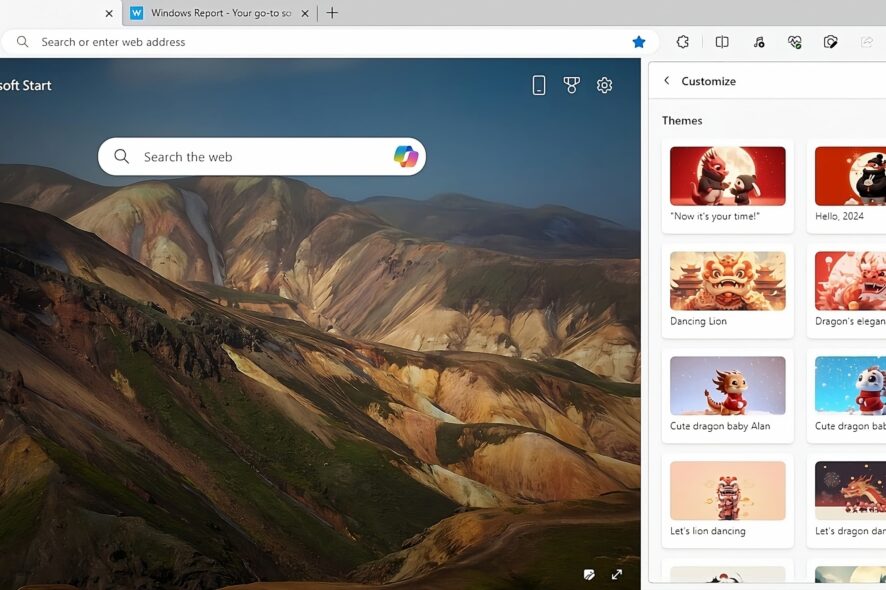
Task: Open the Extensions puzzle icon
Action: [x=683, y=42]
